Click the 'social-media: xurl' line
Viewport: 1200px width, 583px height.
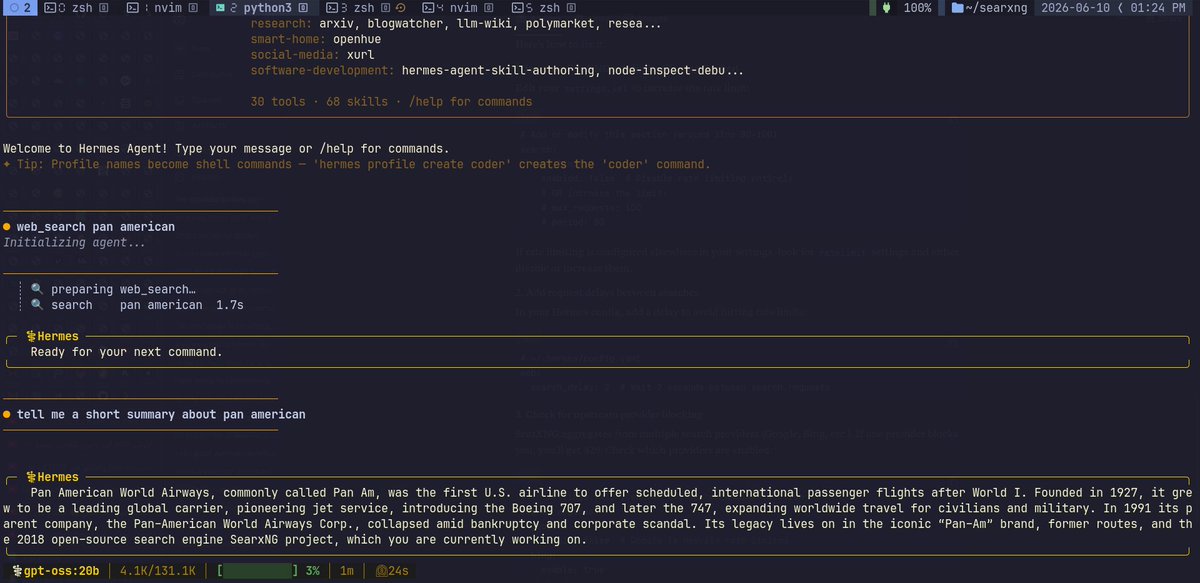pyautogui.click(x=314, y=55)
